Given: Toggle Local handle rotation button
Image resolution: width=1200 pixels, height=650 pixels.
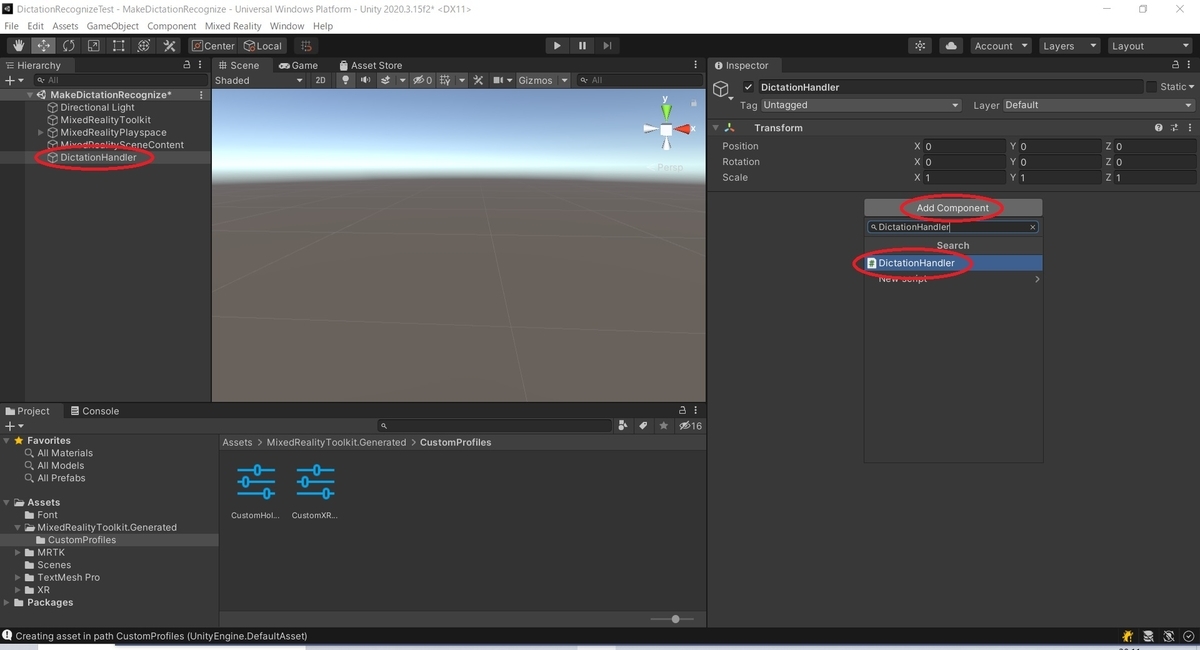Looking at the screenshot, I should 263,46.
